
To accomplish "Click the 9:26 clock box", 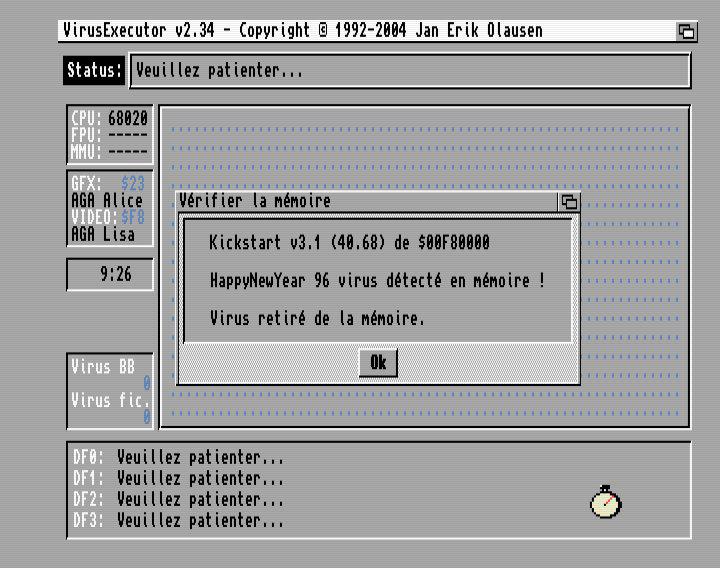I will [110, 274].
